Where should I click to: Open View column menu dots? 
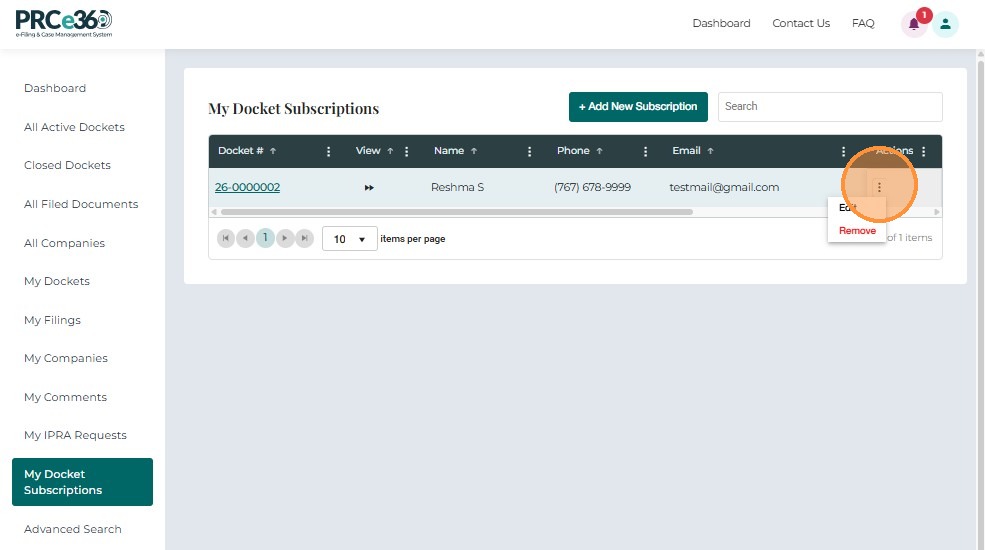[406, 151]
